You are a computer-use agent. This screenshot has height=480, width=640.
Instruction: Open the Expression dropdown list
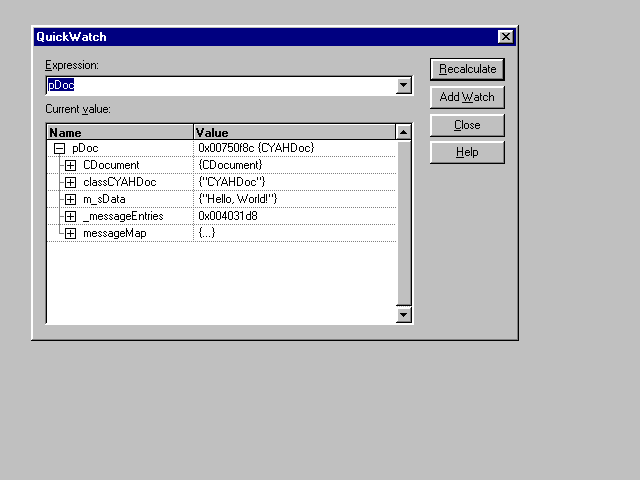[x=404, y=86]
